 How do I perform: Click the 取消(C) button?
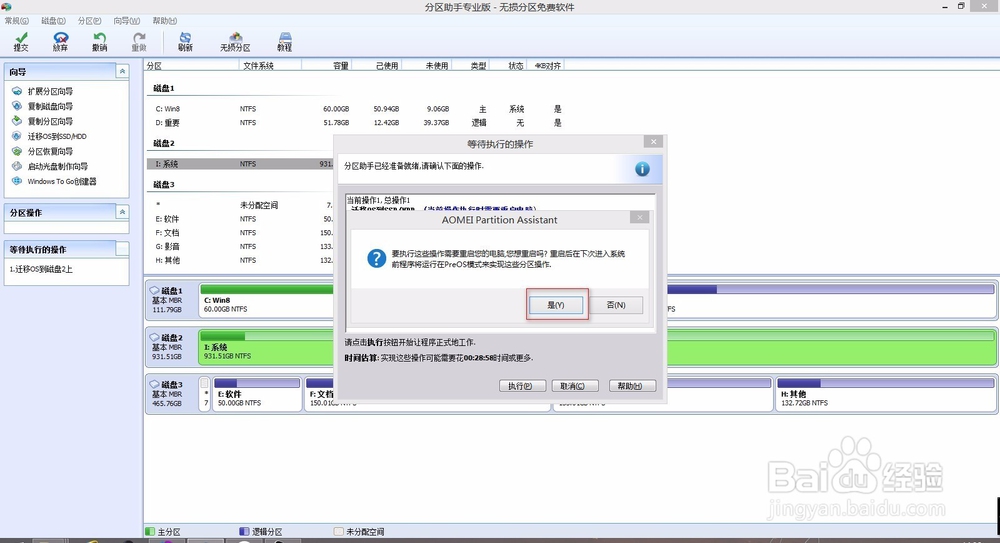click(575, 386)
